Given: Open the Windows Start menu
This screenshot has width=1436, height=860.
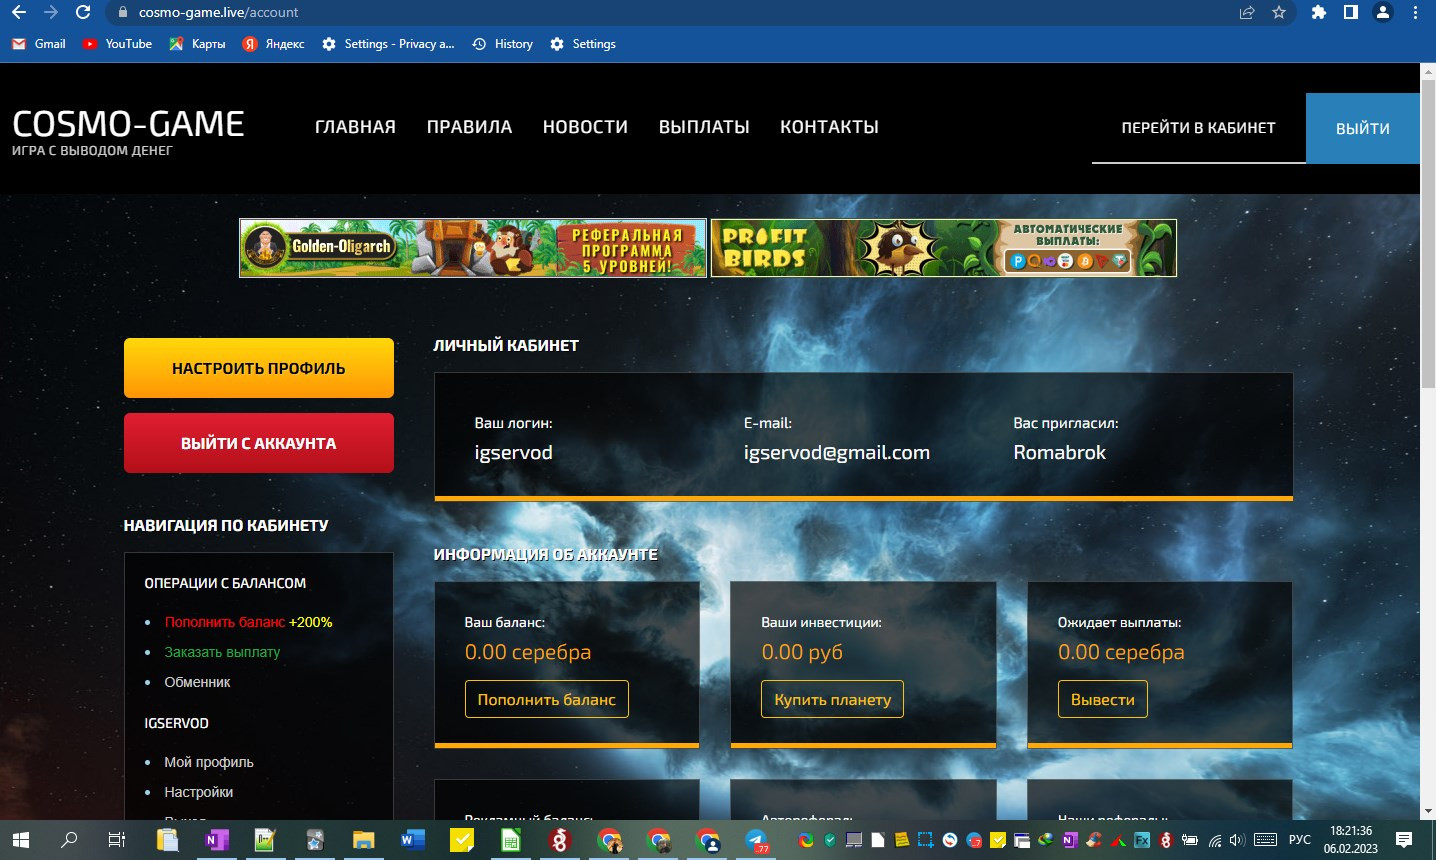Looking at the screenshot, I should point(20,840).
